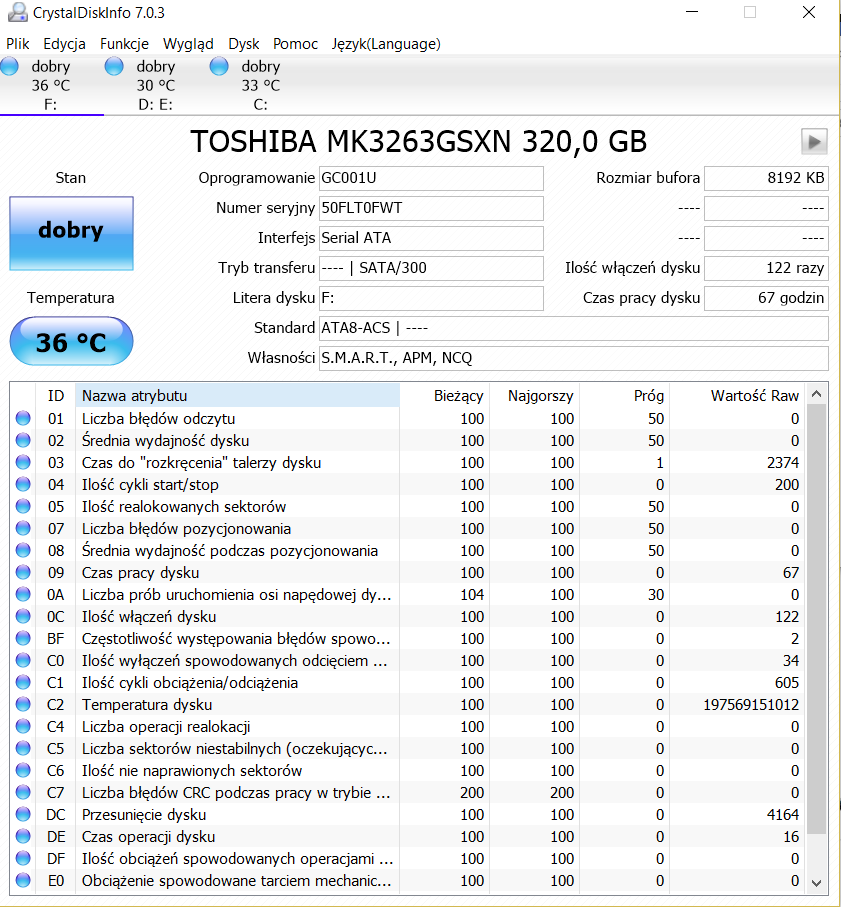This screenshot has width=841, height=907.
Task: Click the attribute list vertical scrollbar thumb
Action: click(817, 619)
